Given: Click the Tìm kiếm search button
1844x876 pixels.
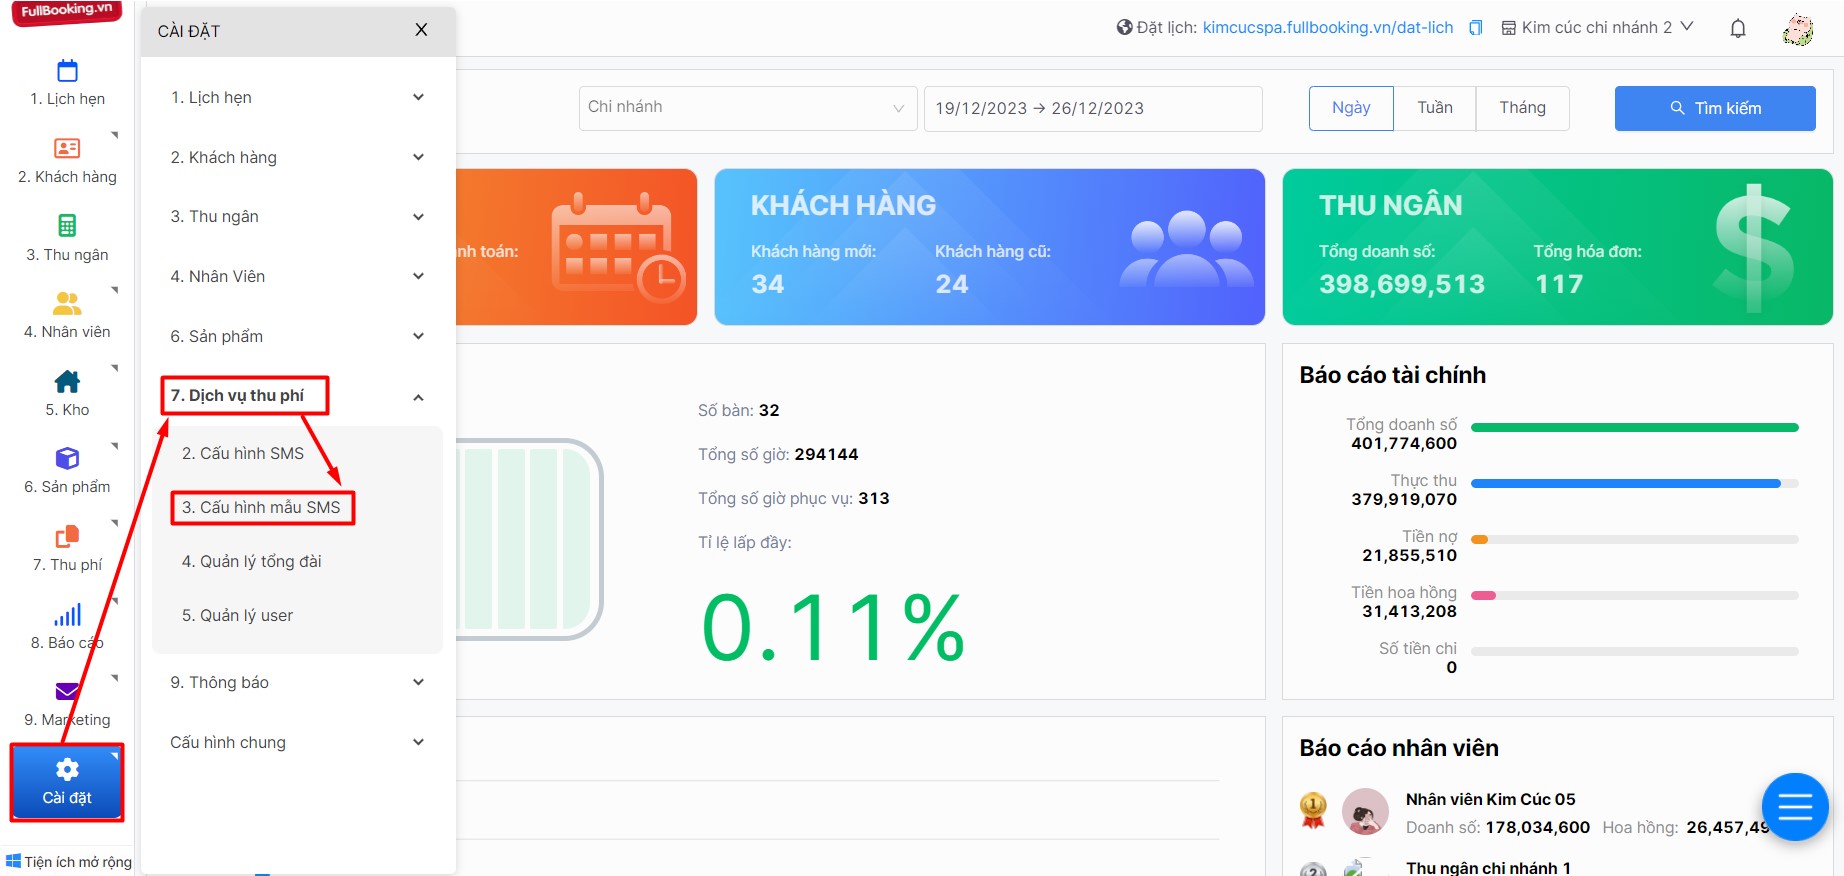Looking at the screenshot, I should pos(1714,108).
